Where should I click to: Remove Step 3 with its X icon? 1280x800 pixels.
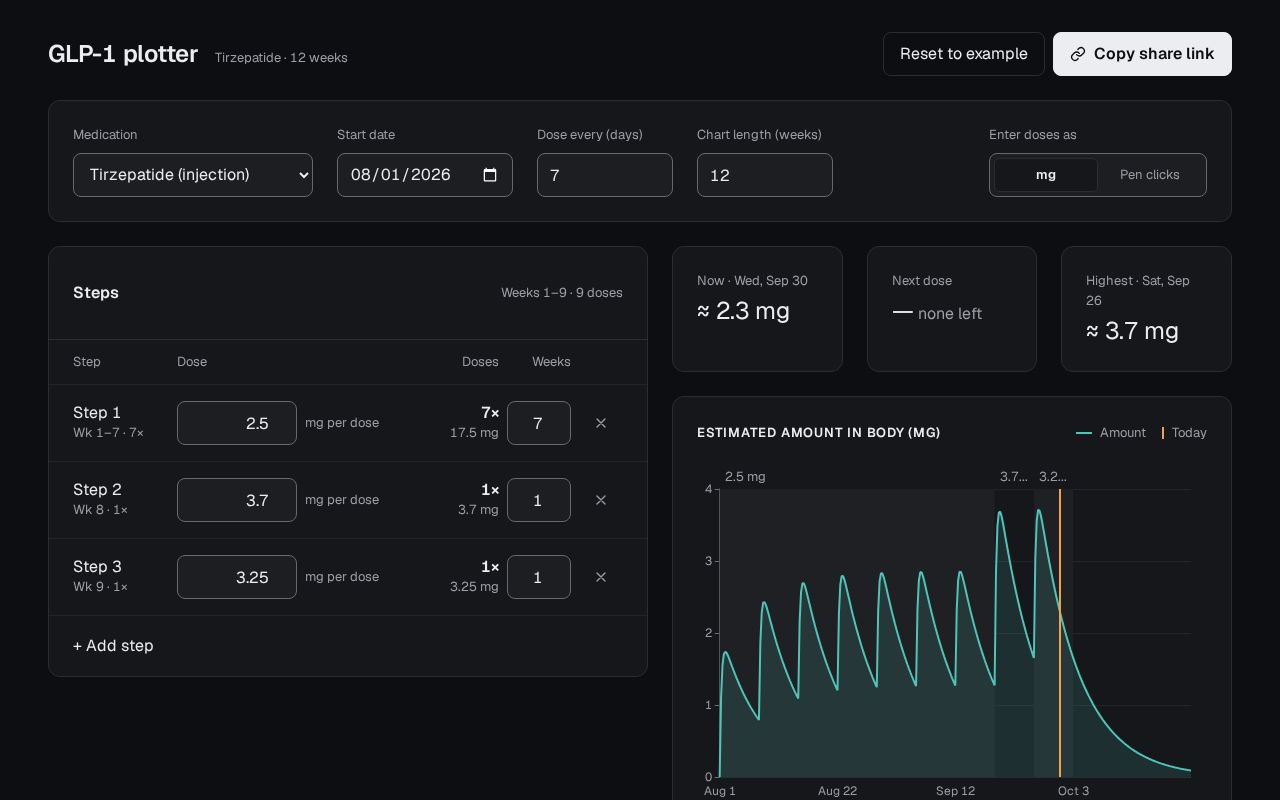(x=601, y=577)
